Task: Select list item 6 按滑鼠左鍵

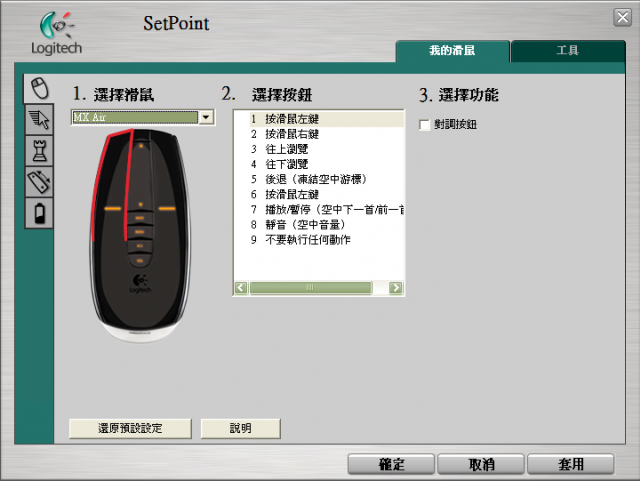Action: 327,194
